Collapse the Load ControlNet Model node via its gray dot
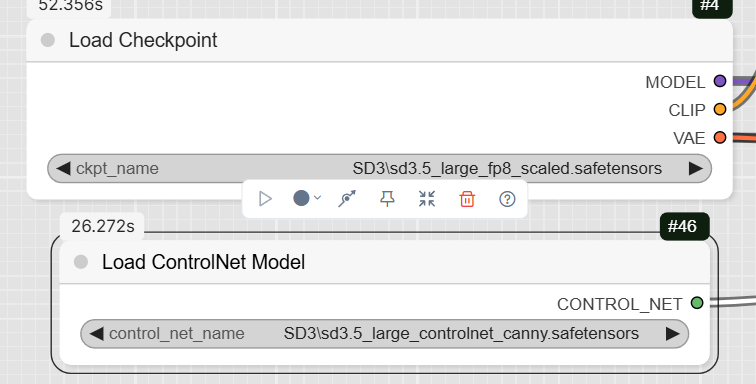756x384 pixels. tap(81, 262)
